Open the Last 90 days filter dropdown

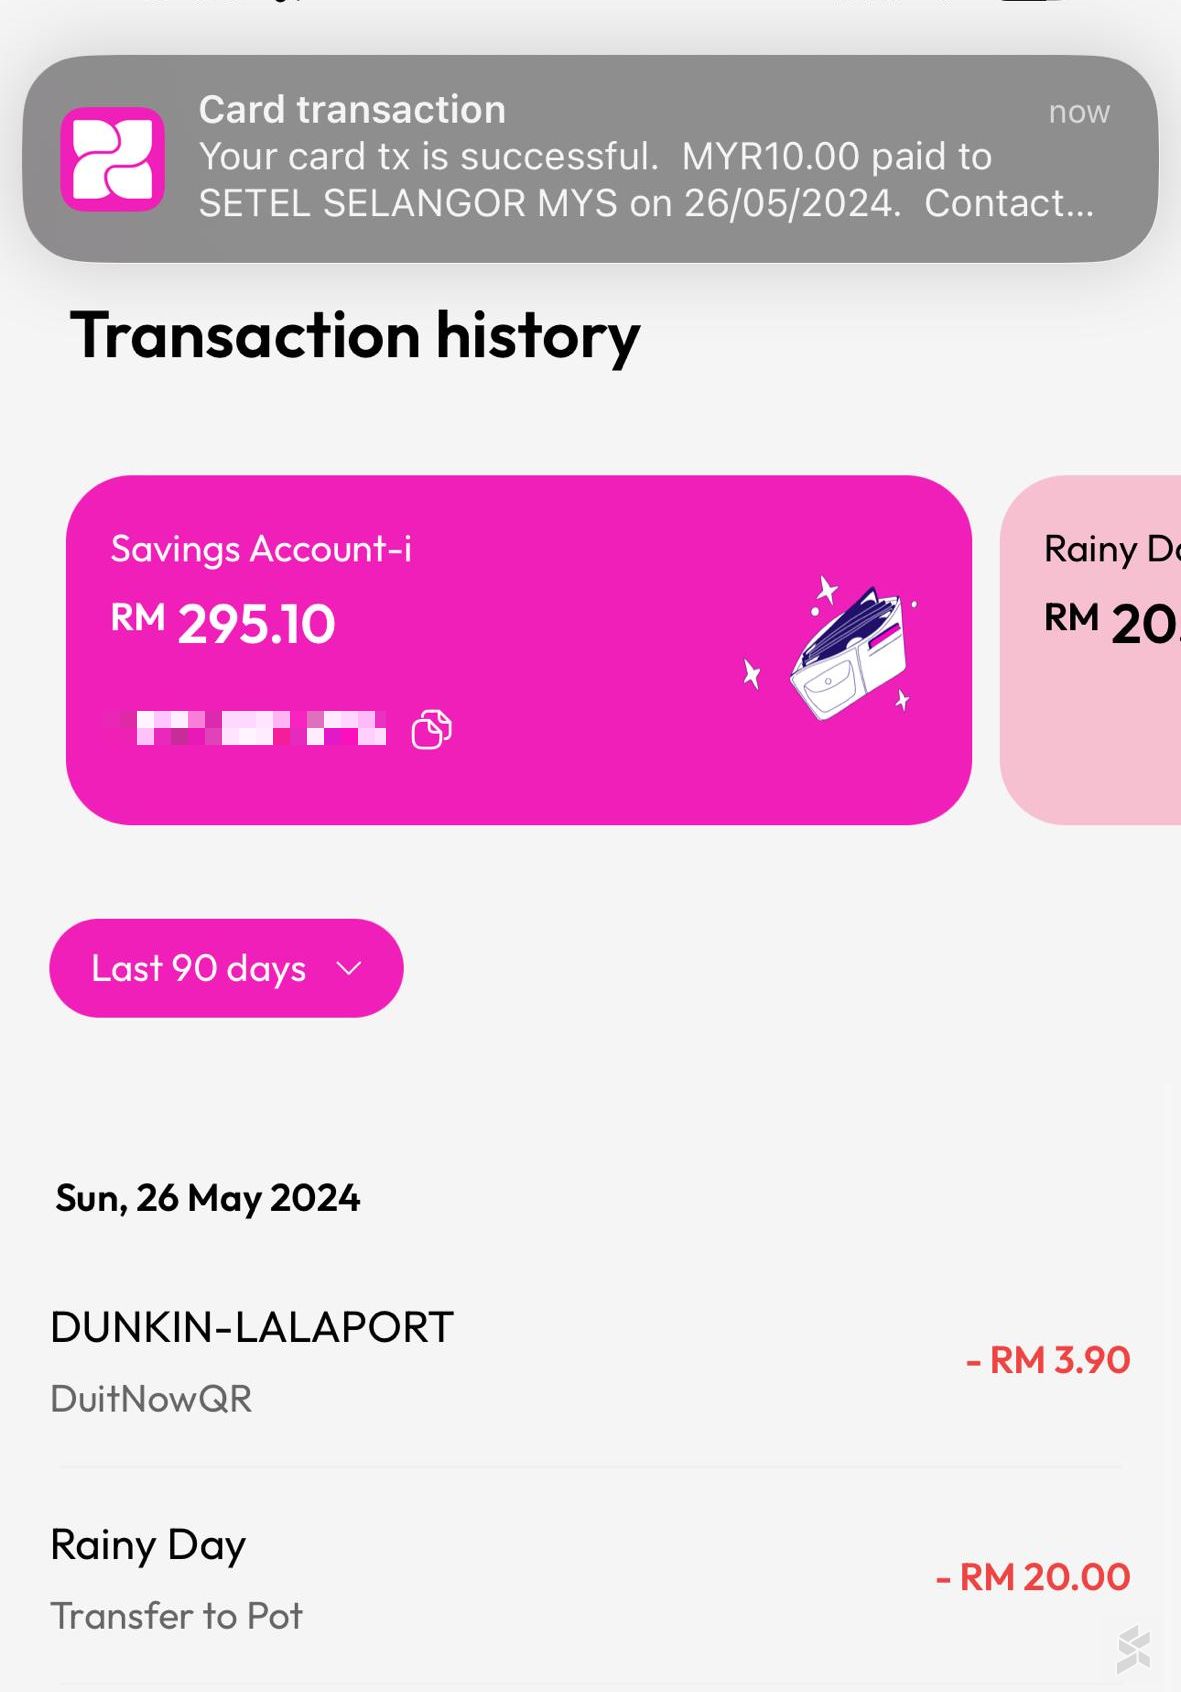pos(225,967)
